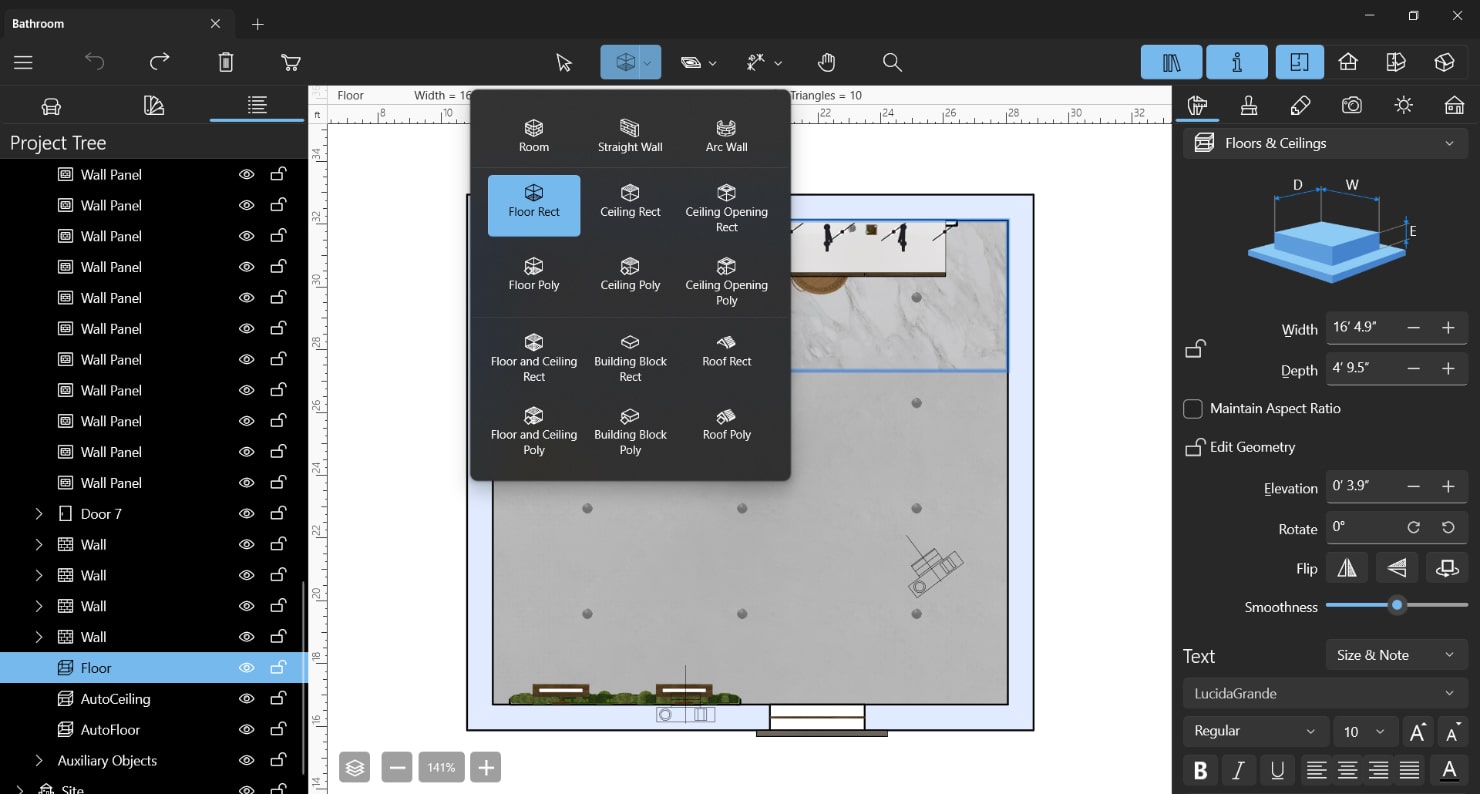Viewport: 1480px width, 794px height.
Task: Open the camera properties panel
Action: tap(1351, 105)
